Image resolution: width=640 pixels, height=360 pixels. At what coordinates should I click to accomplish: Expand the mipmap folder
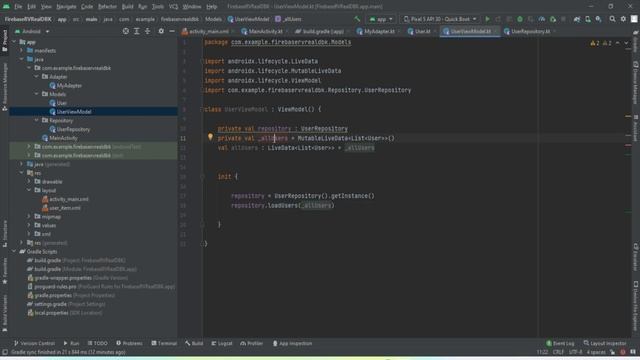(x=29, y=216)
